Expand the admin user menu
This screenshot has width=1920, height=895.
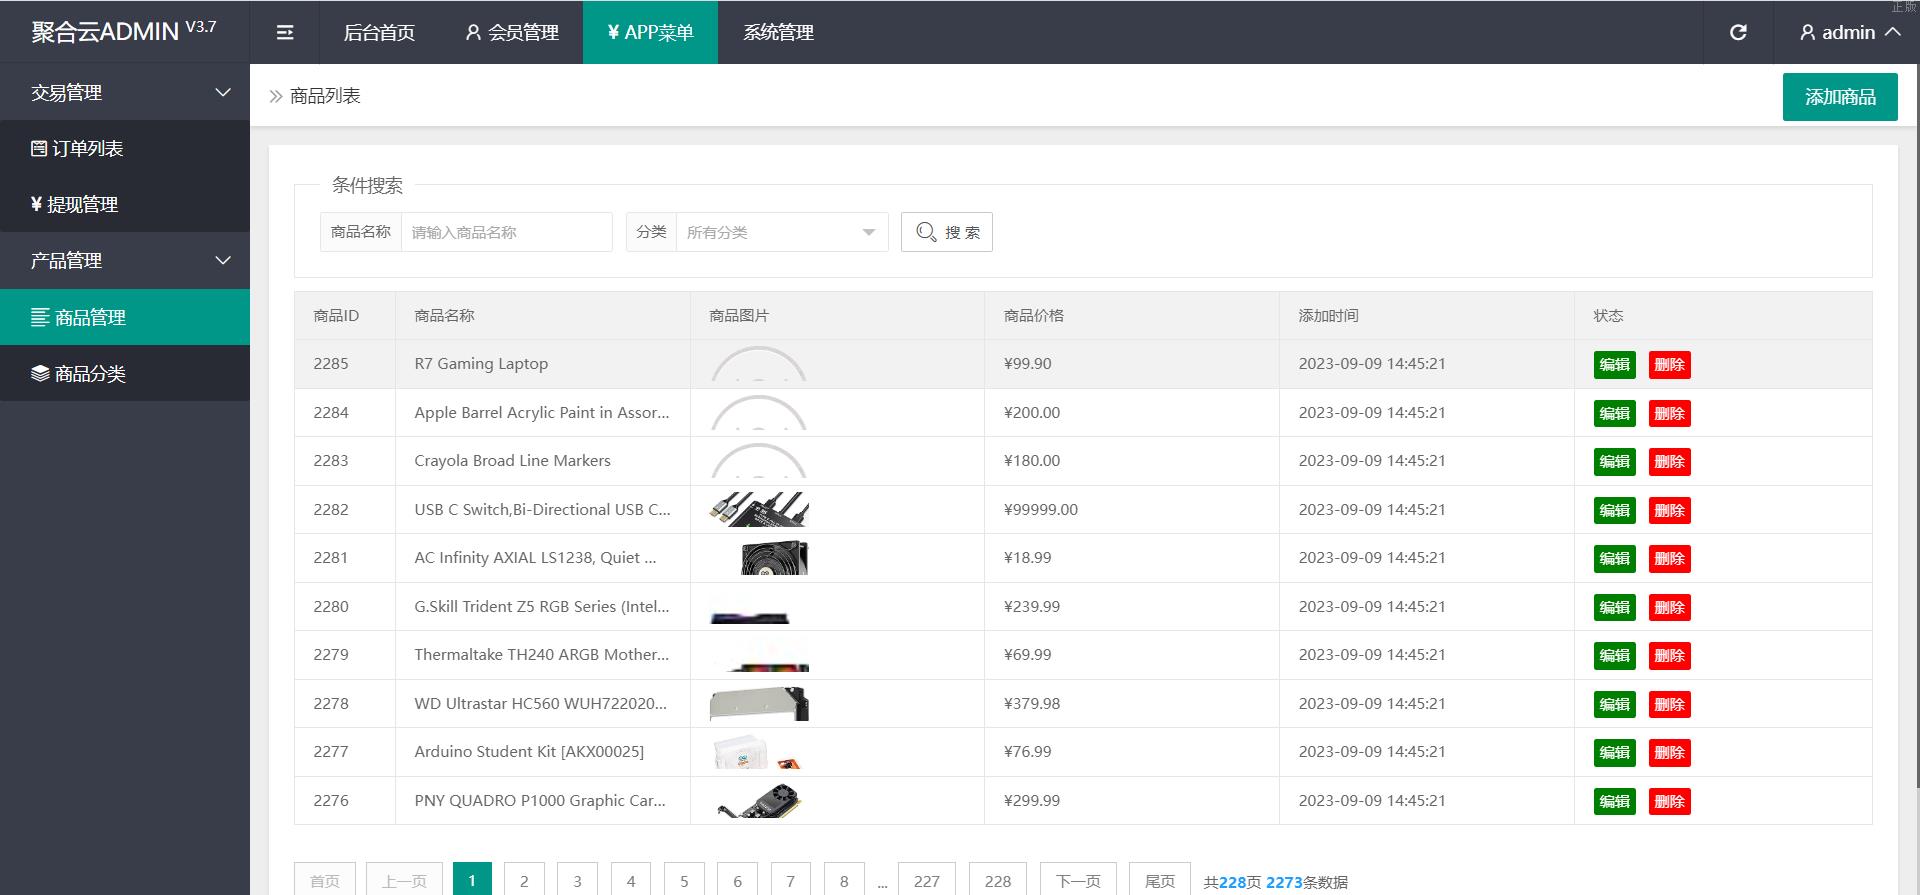click(1849, 33)
